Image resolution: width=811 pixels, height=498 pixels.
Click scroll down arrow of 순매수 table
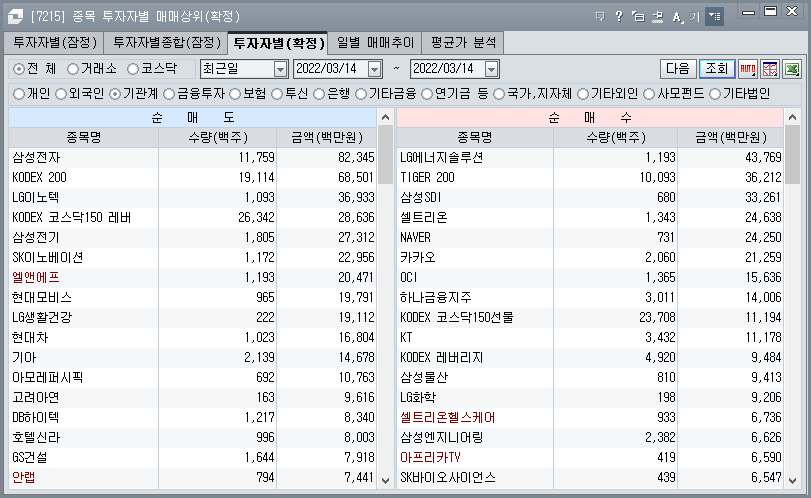(792, 480)
